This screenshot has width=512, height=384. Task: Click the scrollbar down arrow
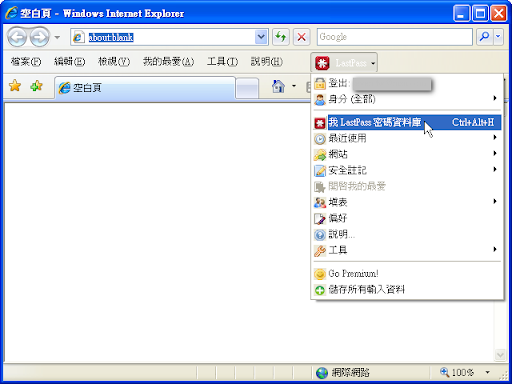coord(500,355)
